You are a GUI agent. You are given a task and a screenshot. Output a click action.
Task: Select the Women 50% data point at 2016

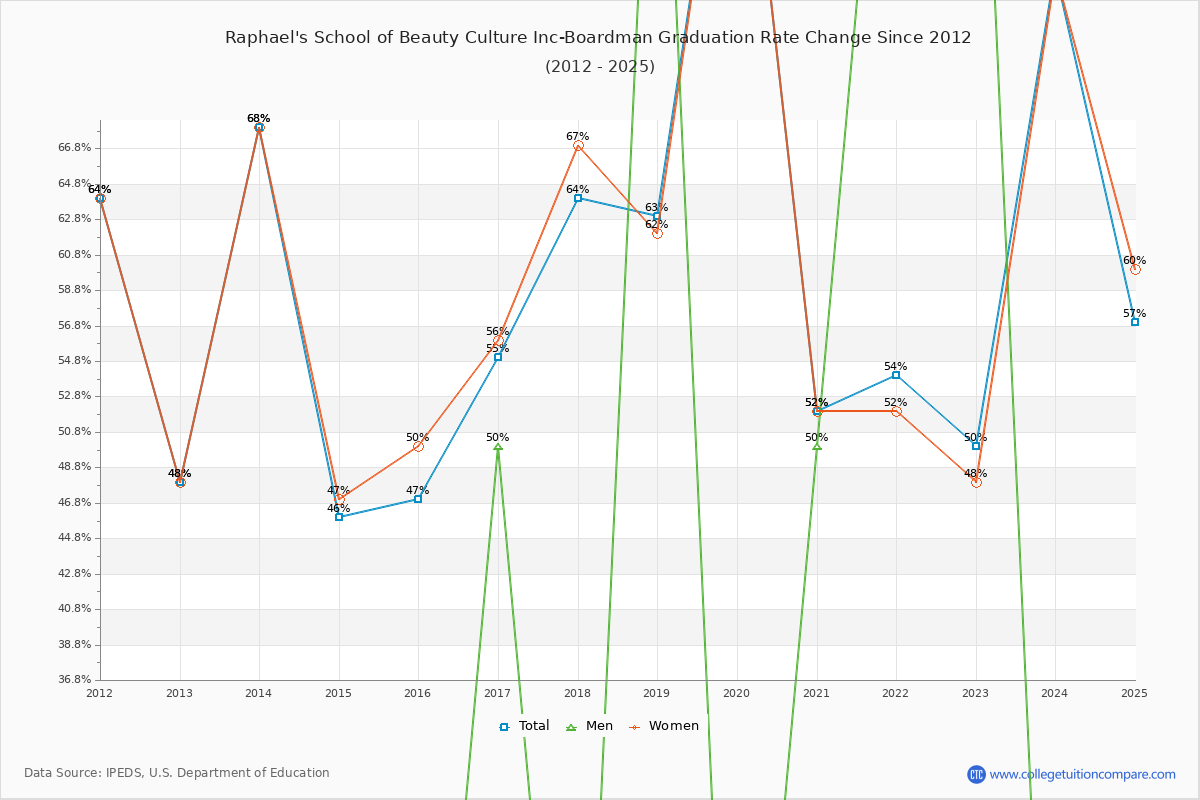coord(418,446)
